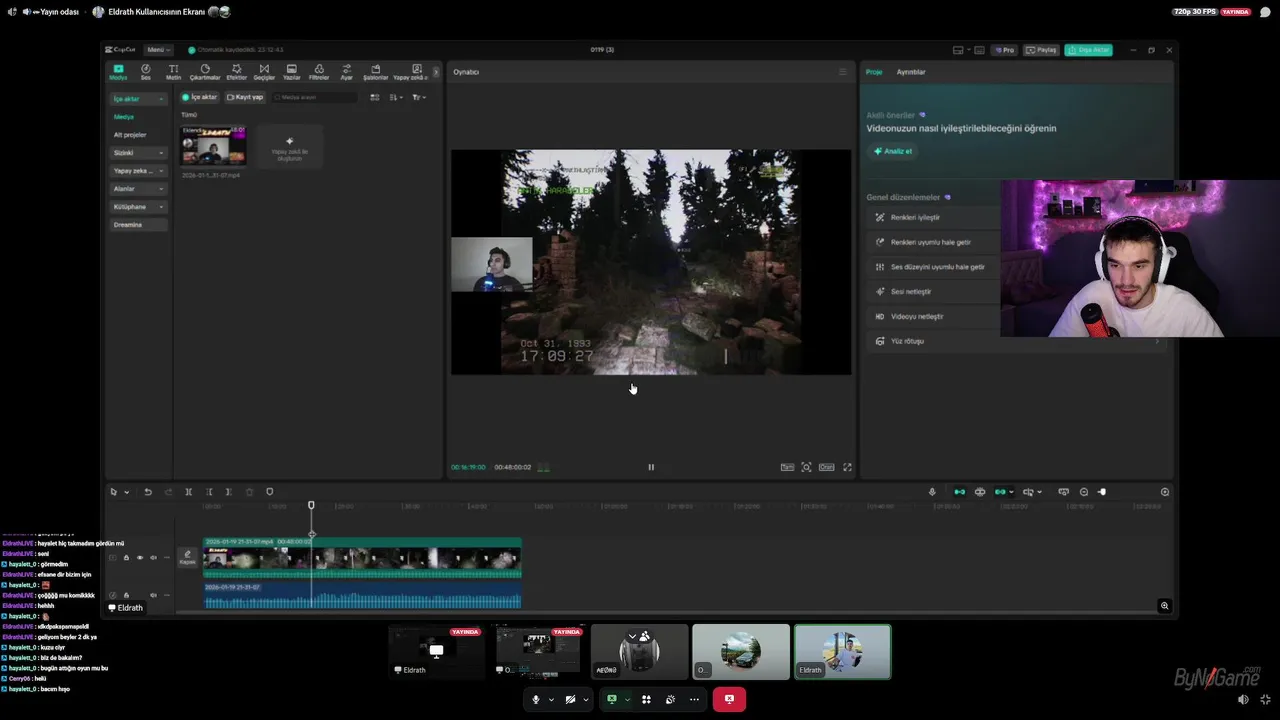Screen dimensions: 1280x720
Task: Open Dreamina in the sidebar
Action: pos(138,225)
